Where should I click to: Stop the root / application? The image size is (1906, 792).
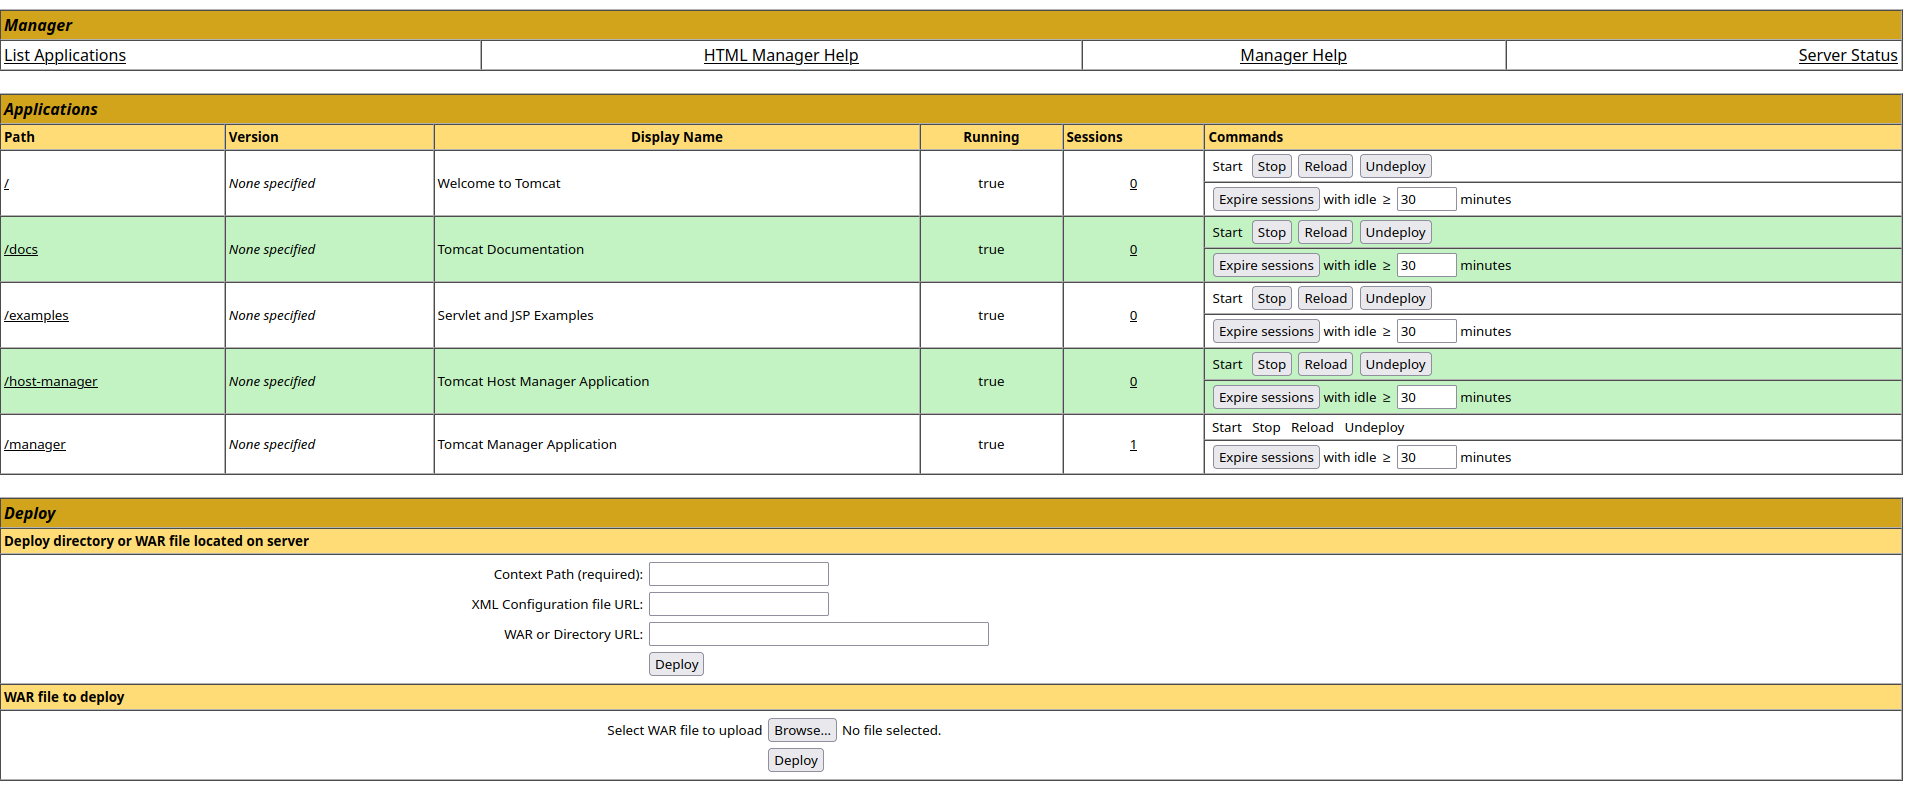click(x=1272, y=167)
